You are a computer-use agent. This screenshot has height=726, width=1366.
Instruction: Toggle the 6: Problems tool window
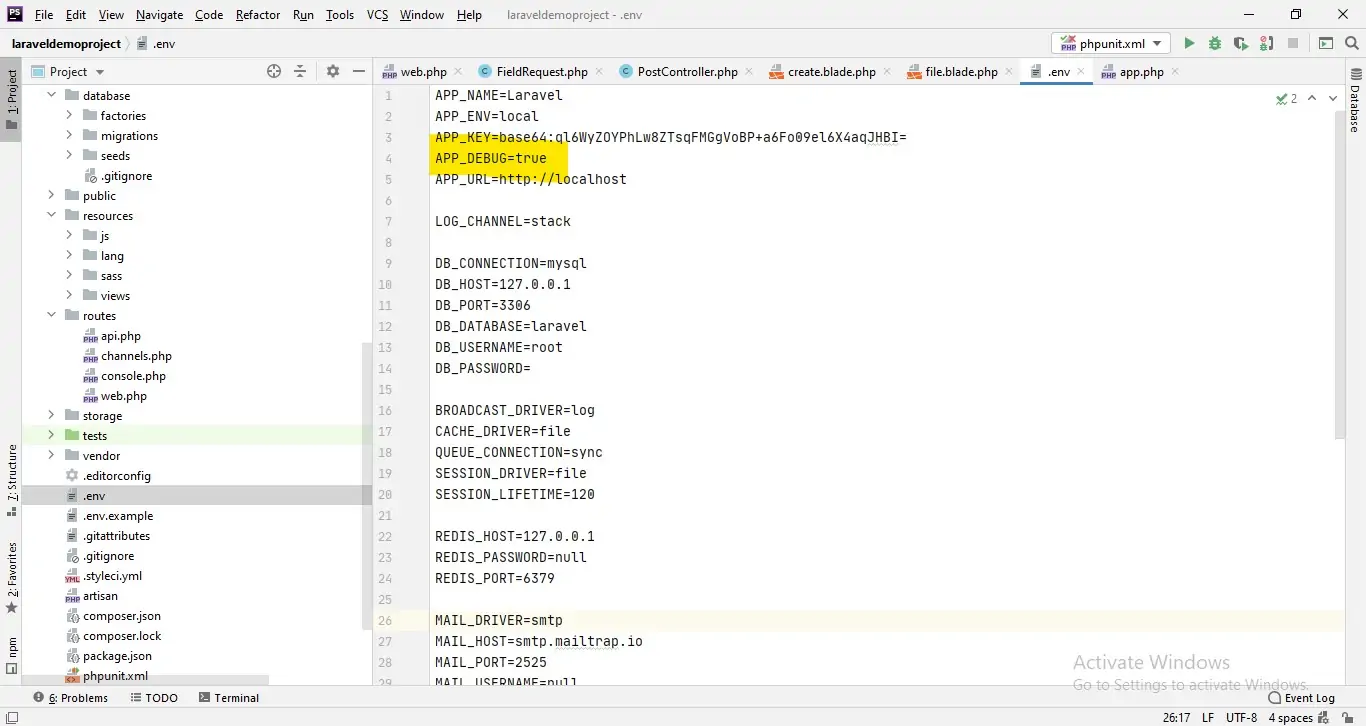click(x=70, y=697)
